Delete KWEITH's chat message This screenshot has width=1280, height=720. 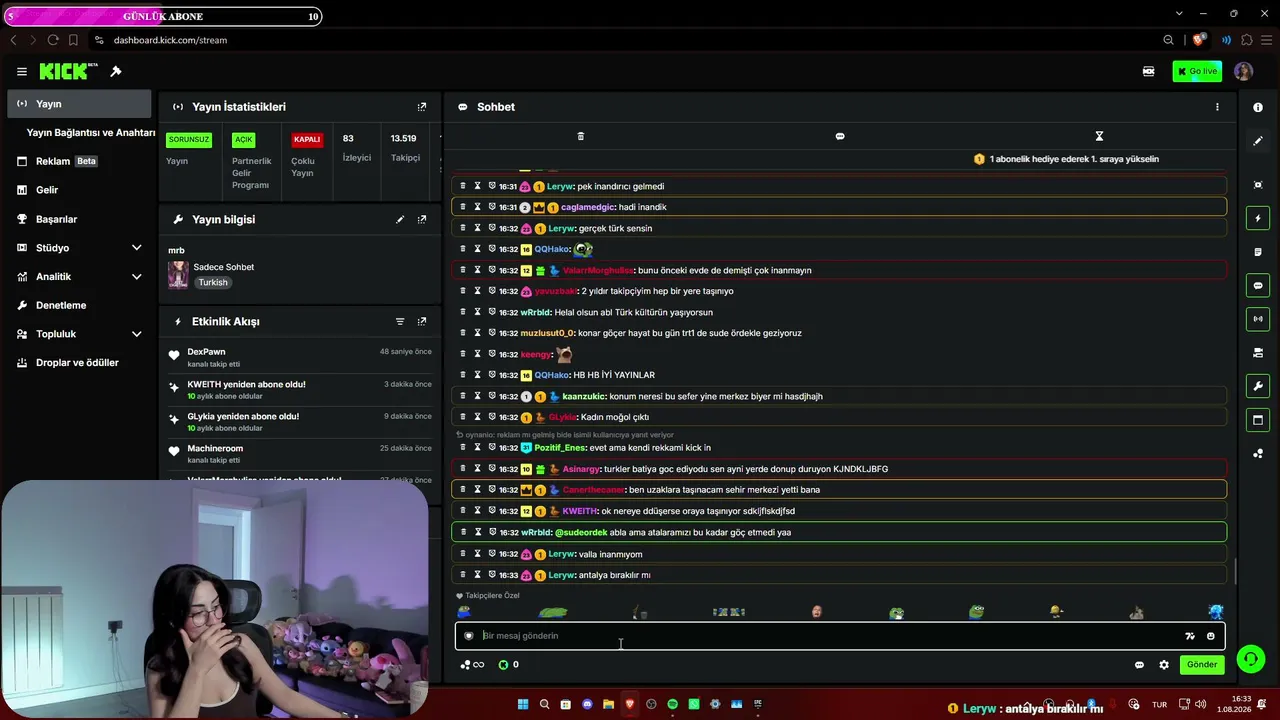[x=463, y=511]
